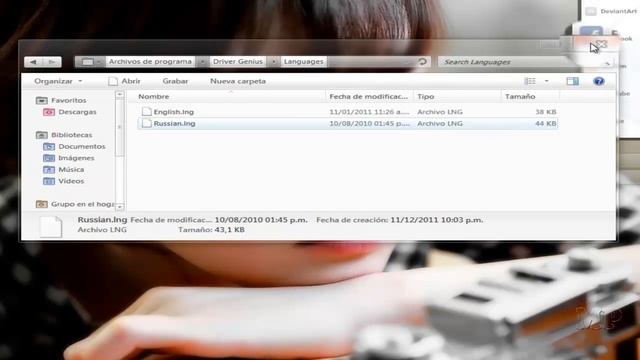Open the help question mark icon

click(598, 81)
